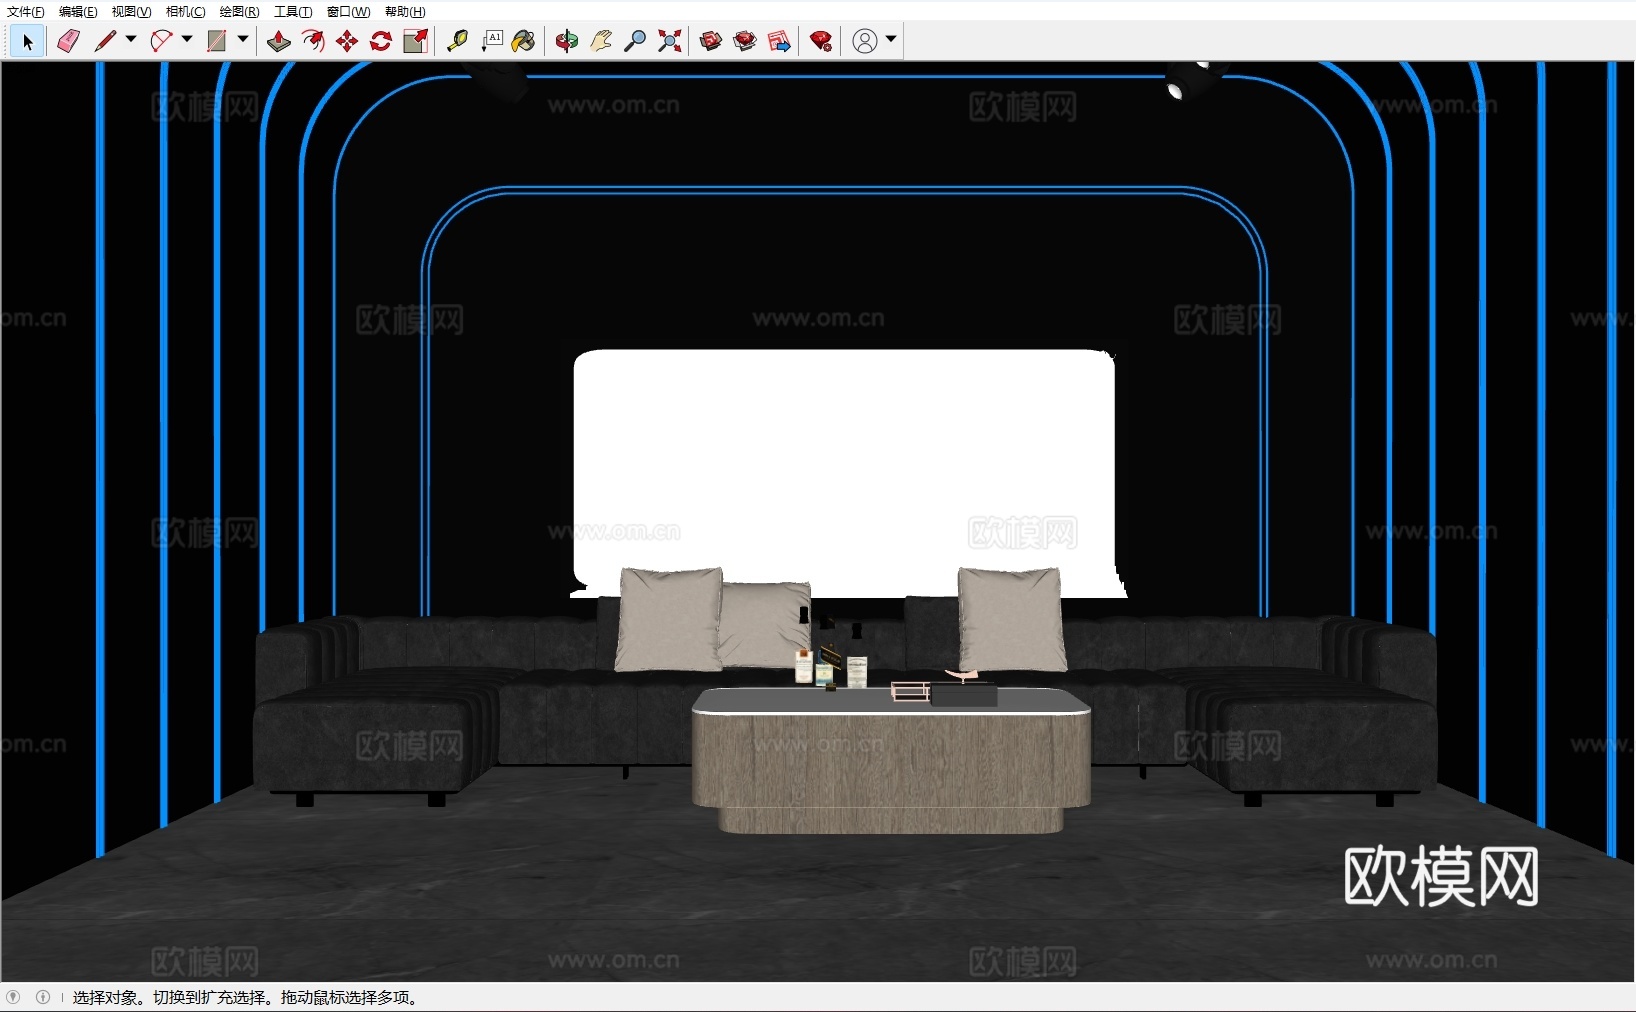
Task: Open the user account dropdown arrow
Action: tap(891, 40)
